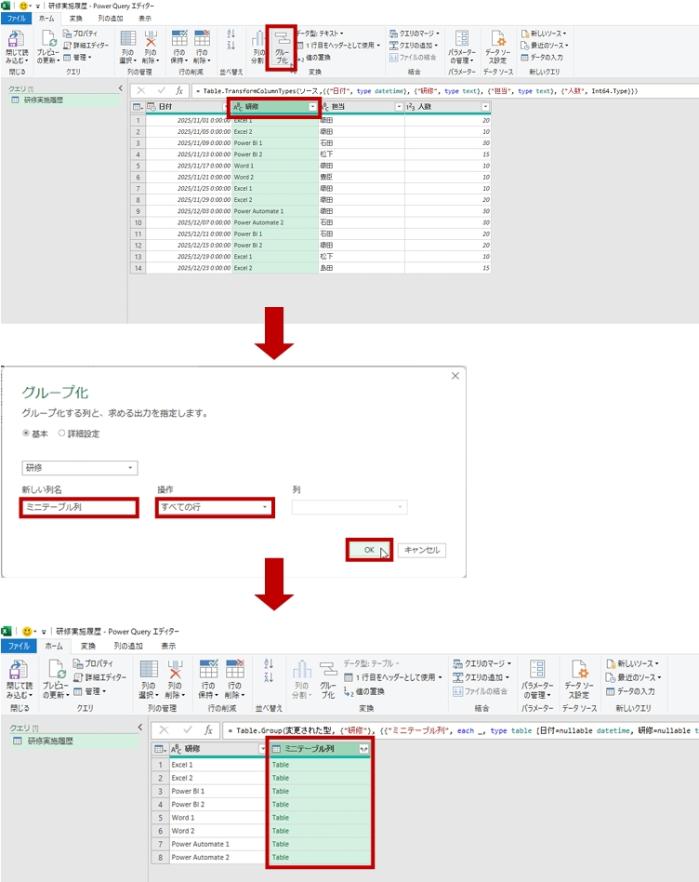699x882 pixels.
Task: Click the 新しい列名 field with ミニテーブル列
Action: (x=79, y=508)
